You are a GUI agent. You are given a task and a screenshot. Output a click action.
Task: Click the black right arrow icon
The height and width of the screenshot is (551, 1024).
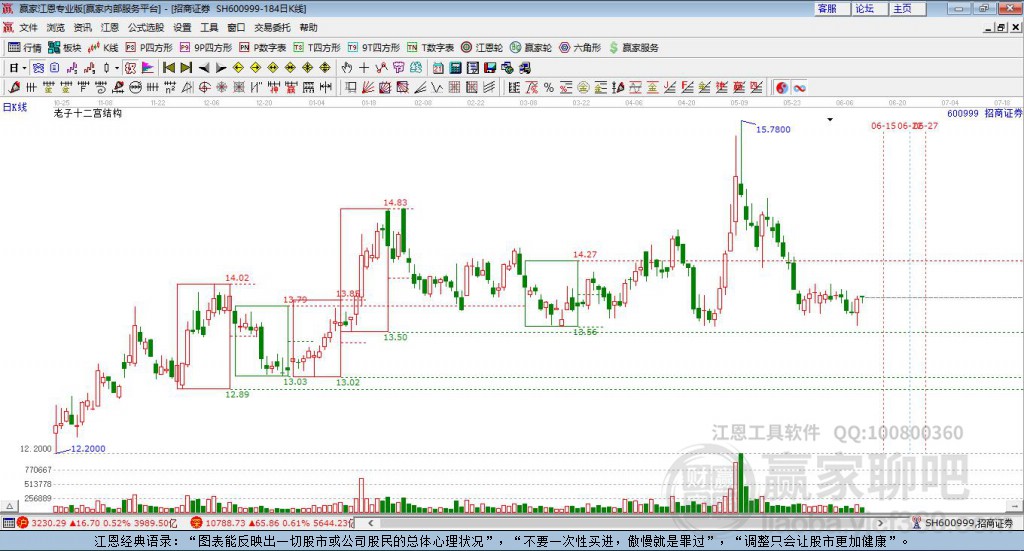[x=221, y=68]
